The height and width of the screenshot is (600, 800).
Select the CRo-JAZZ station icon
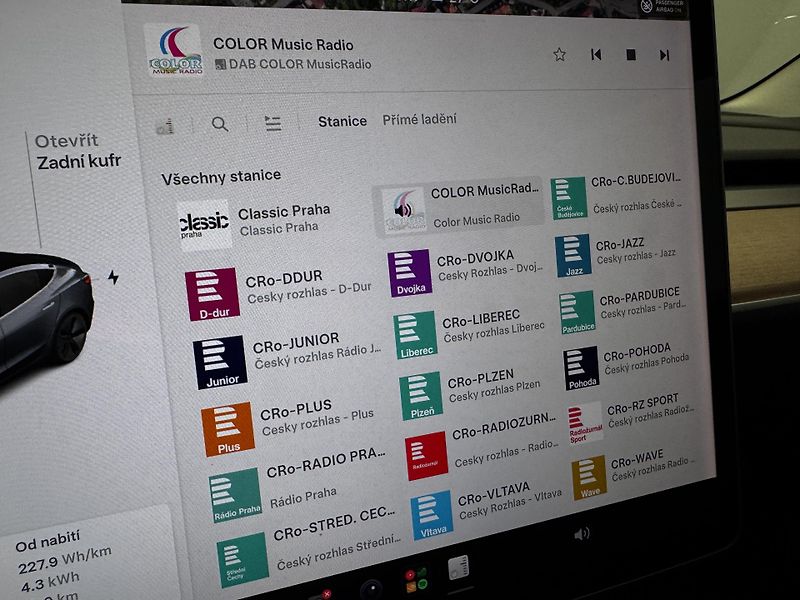click(573, 256)
